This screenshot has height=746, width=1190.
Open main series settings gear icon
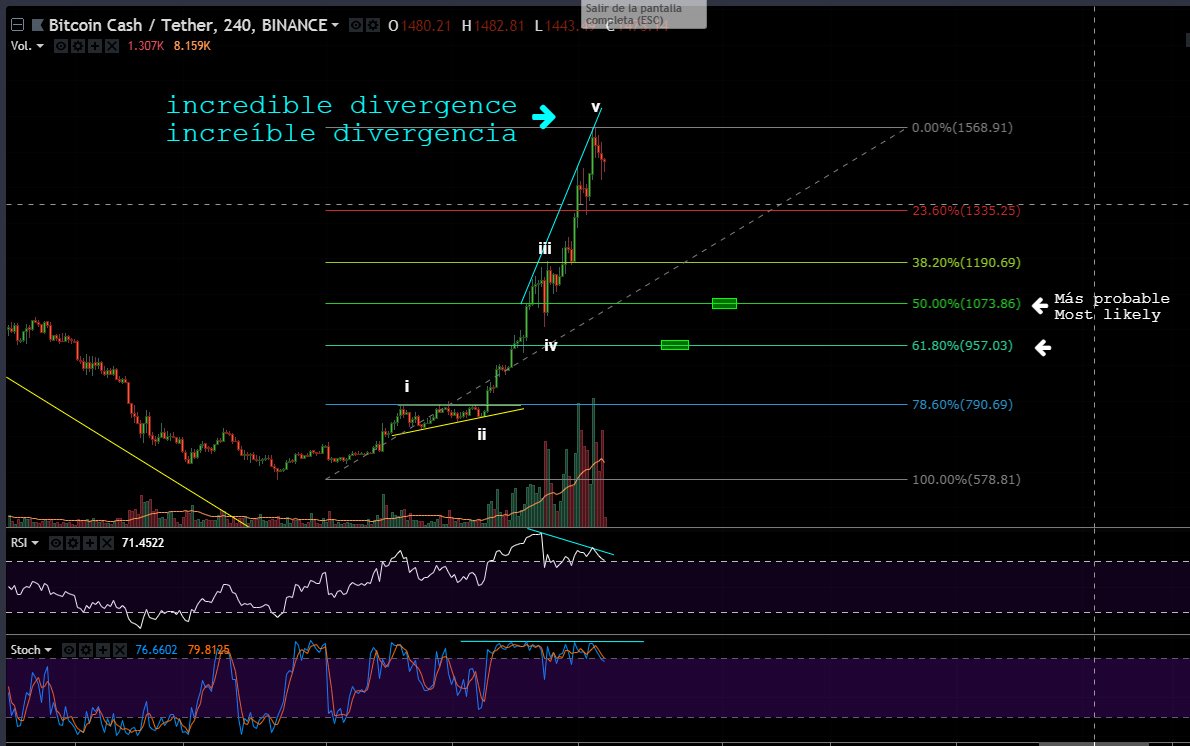(373, 25)
